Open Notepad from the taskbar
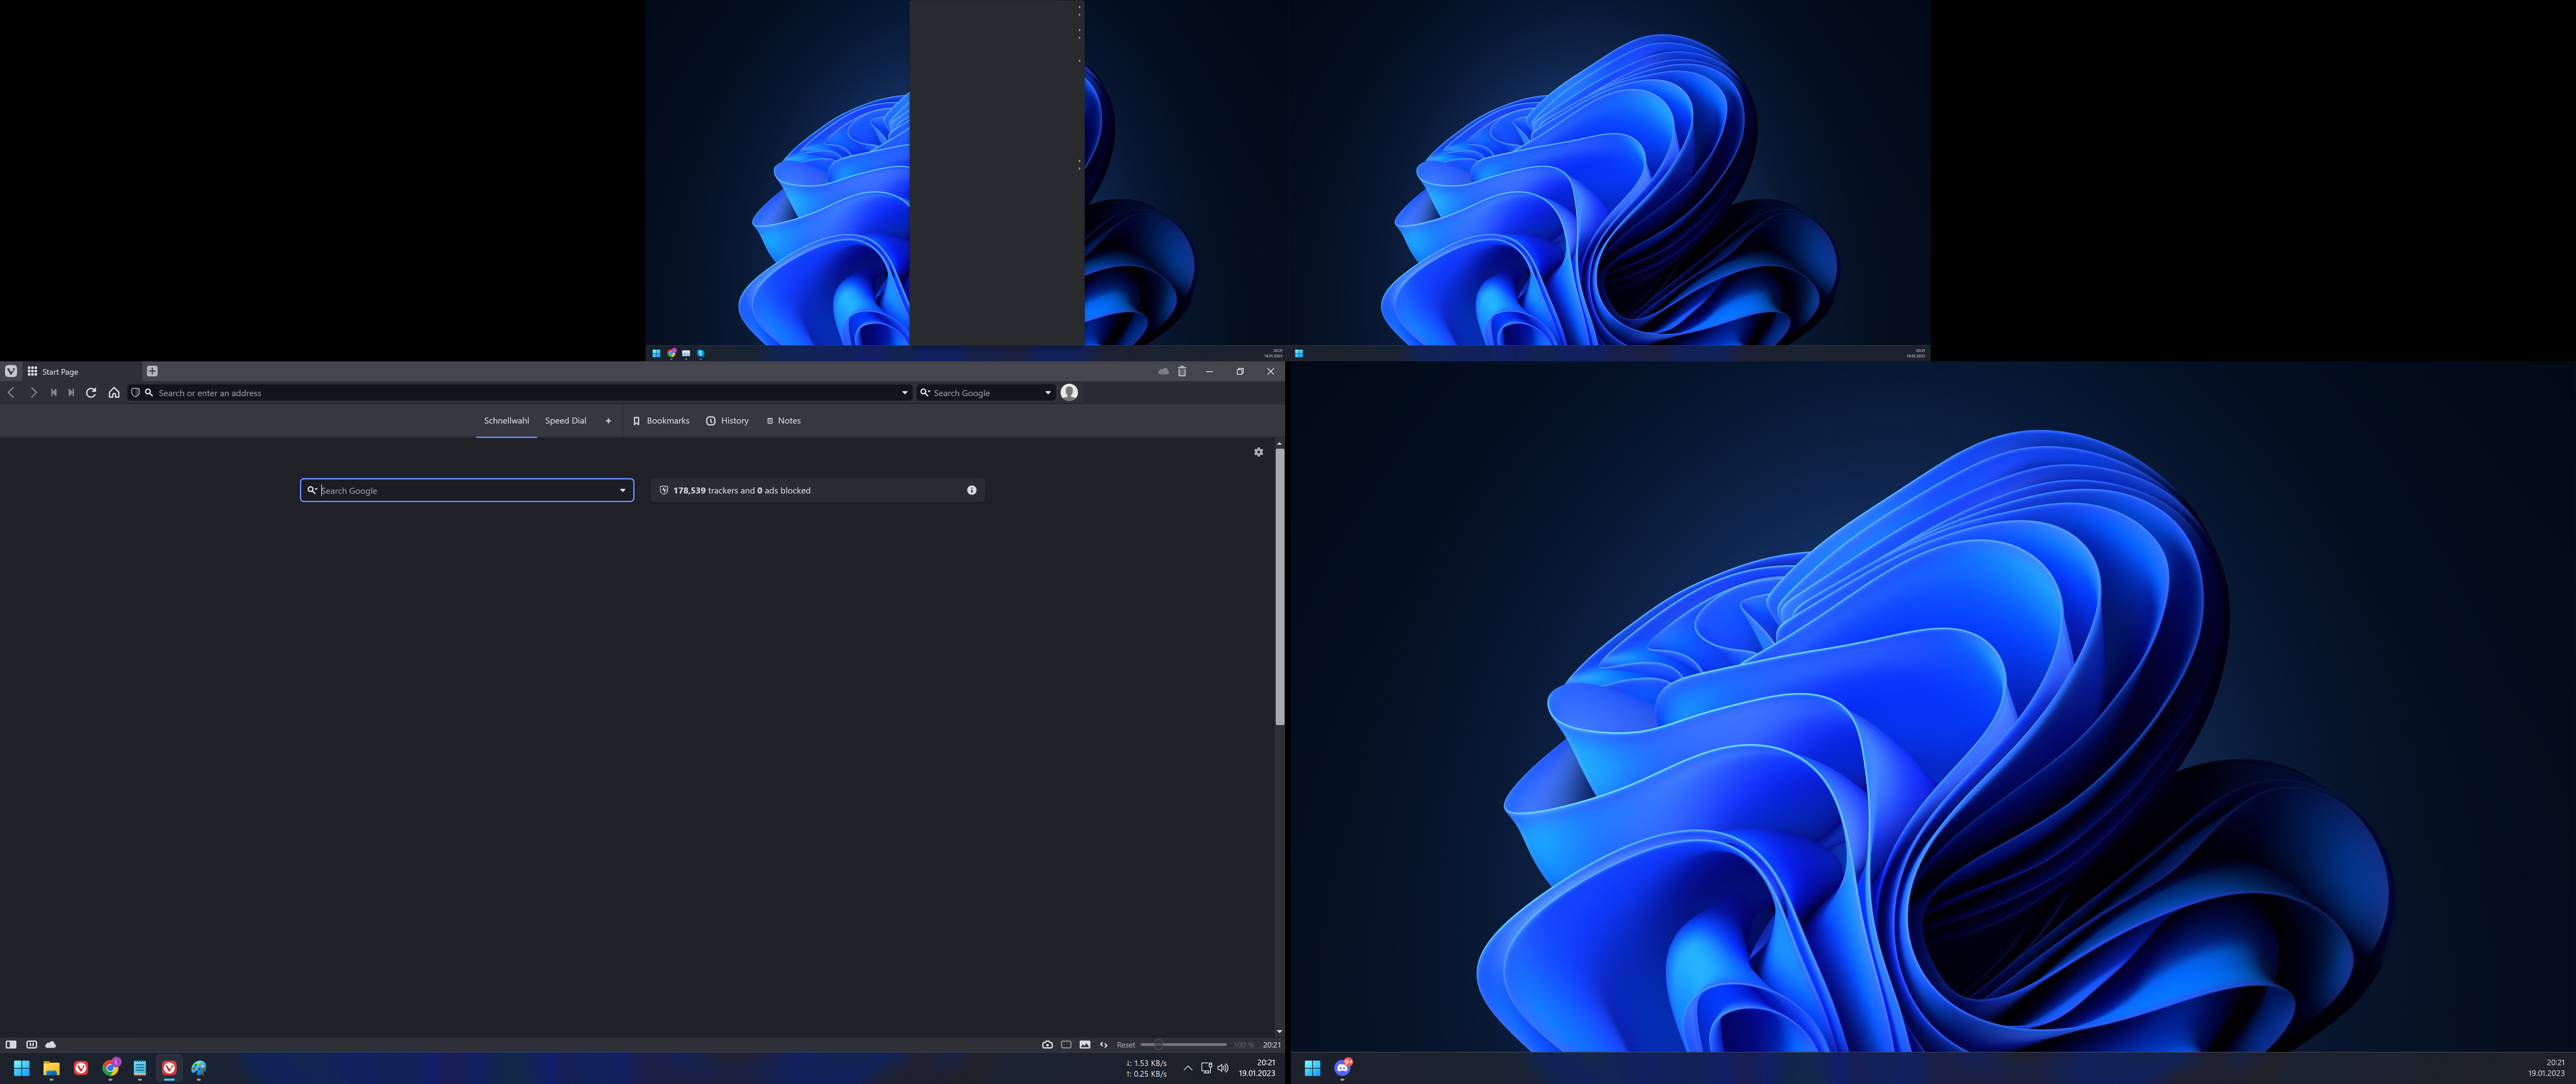Image resolution: width=2576 pixels, height=1084 pixels. [x=140, y=1068]
